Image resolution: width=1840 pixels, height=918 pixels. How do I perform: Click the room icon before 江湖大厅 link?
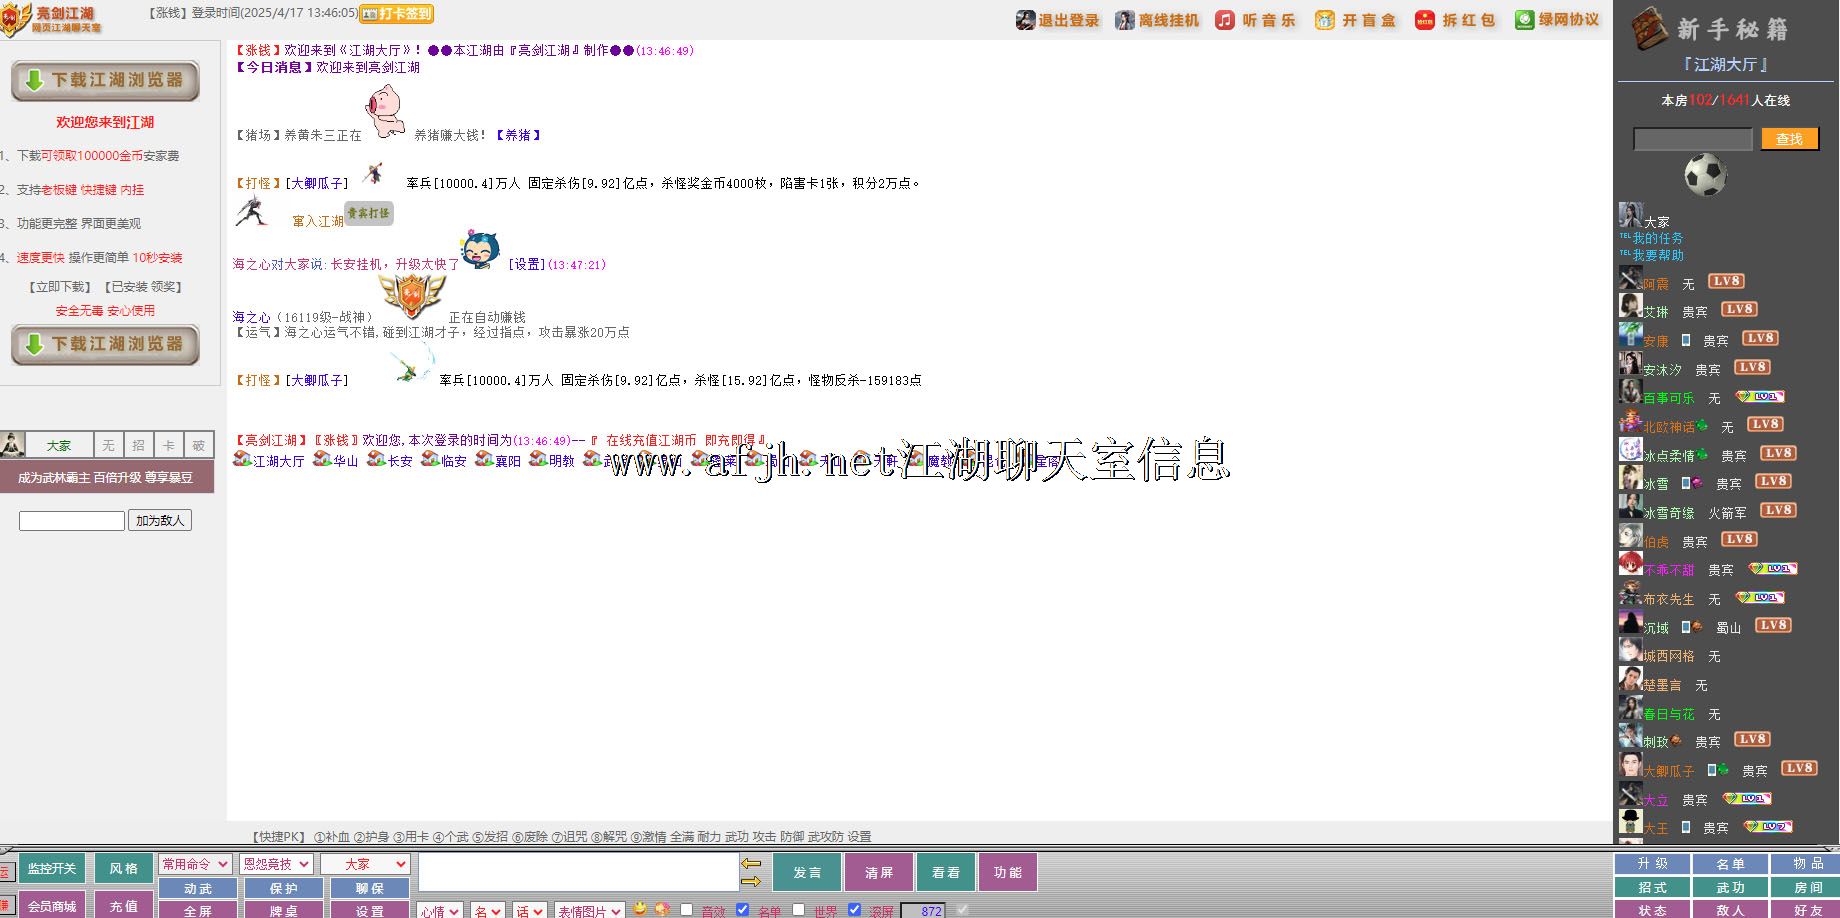click(x=242, y=459)
